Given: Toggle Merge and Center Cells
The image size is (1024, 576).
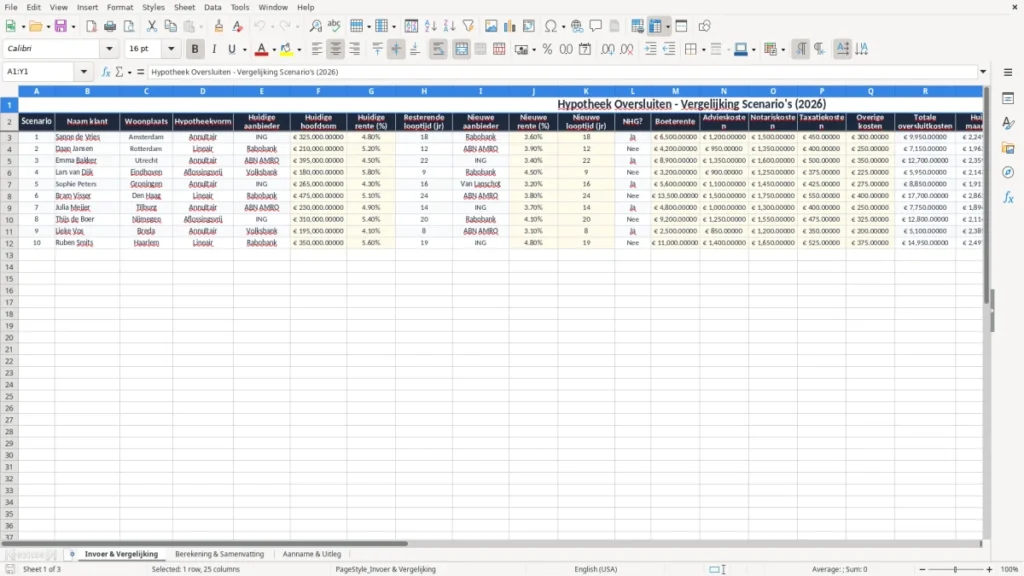Looking at the screenshot, I should 461,49.
